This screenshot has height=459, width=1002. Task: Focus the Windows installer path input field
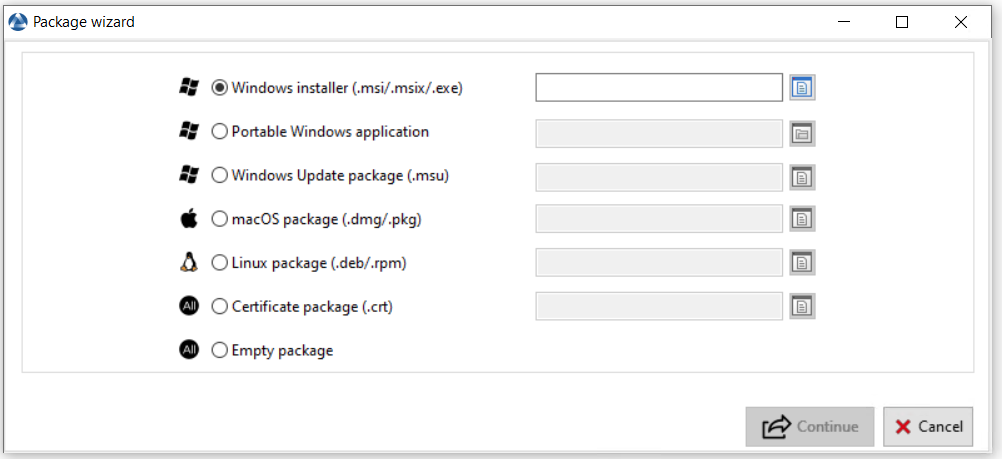click(x=659, y=88)
